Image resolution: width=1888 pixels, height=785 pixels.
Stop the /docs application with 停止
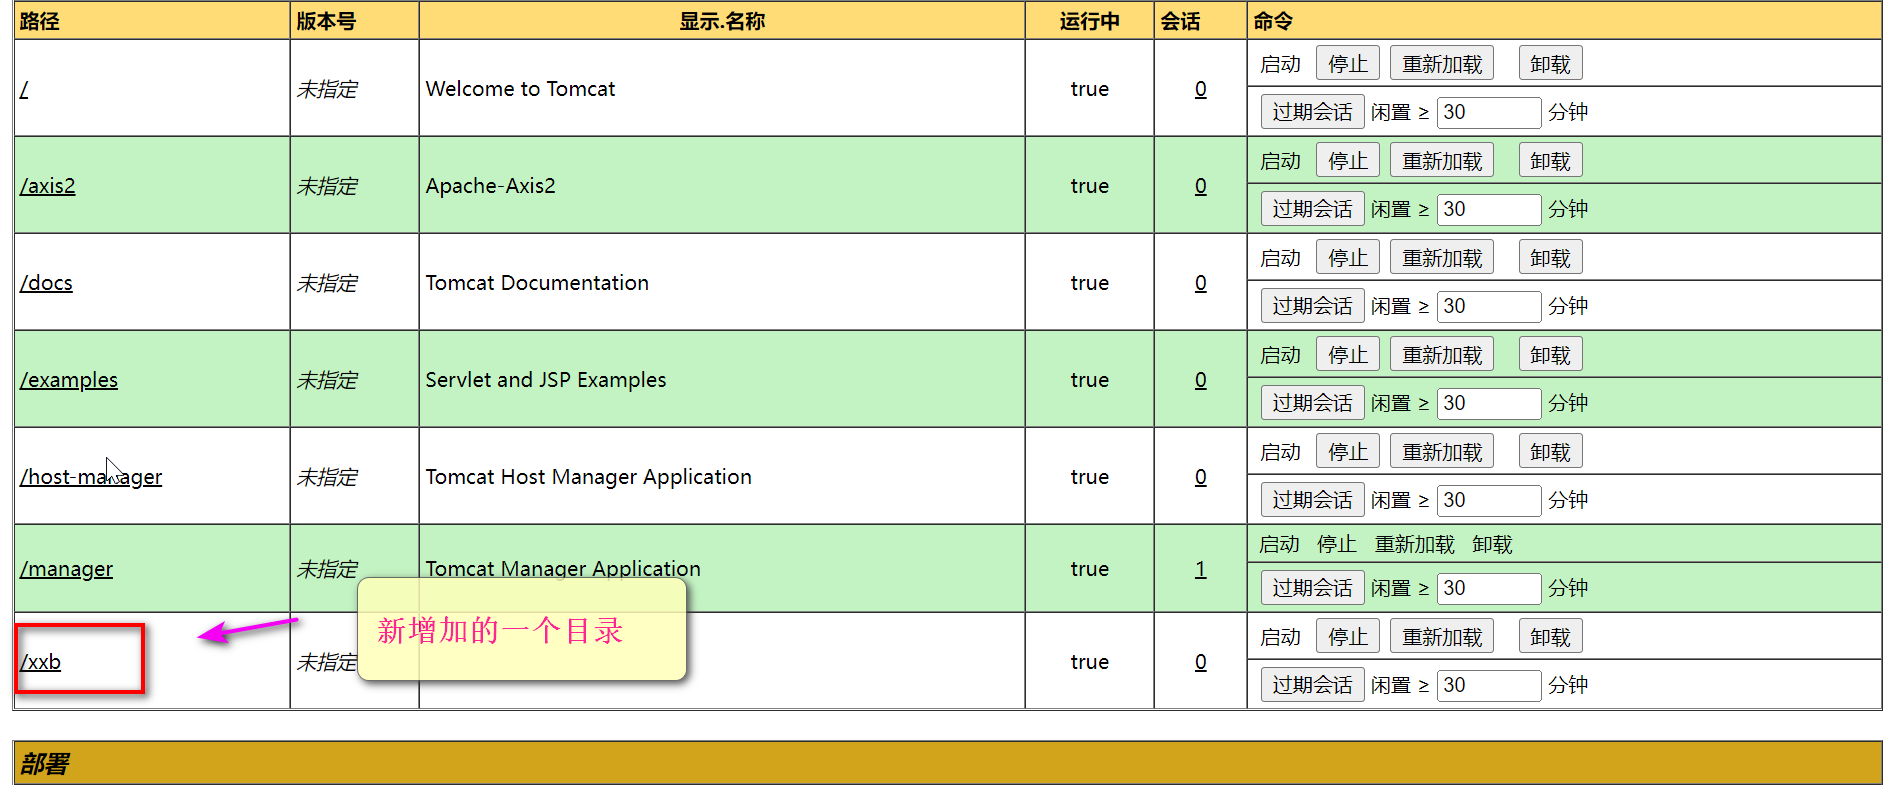click(1347, 258)
